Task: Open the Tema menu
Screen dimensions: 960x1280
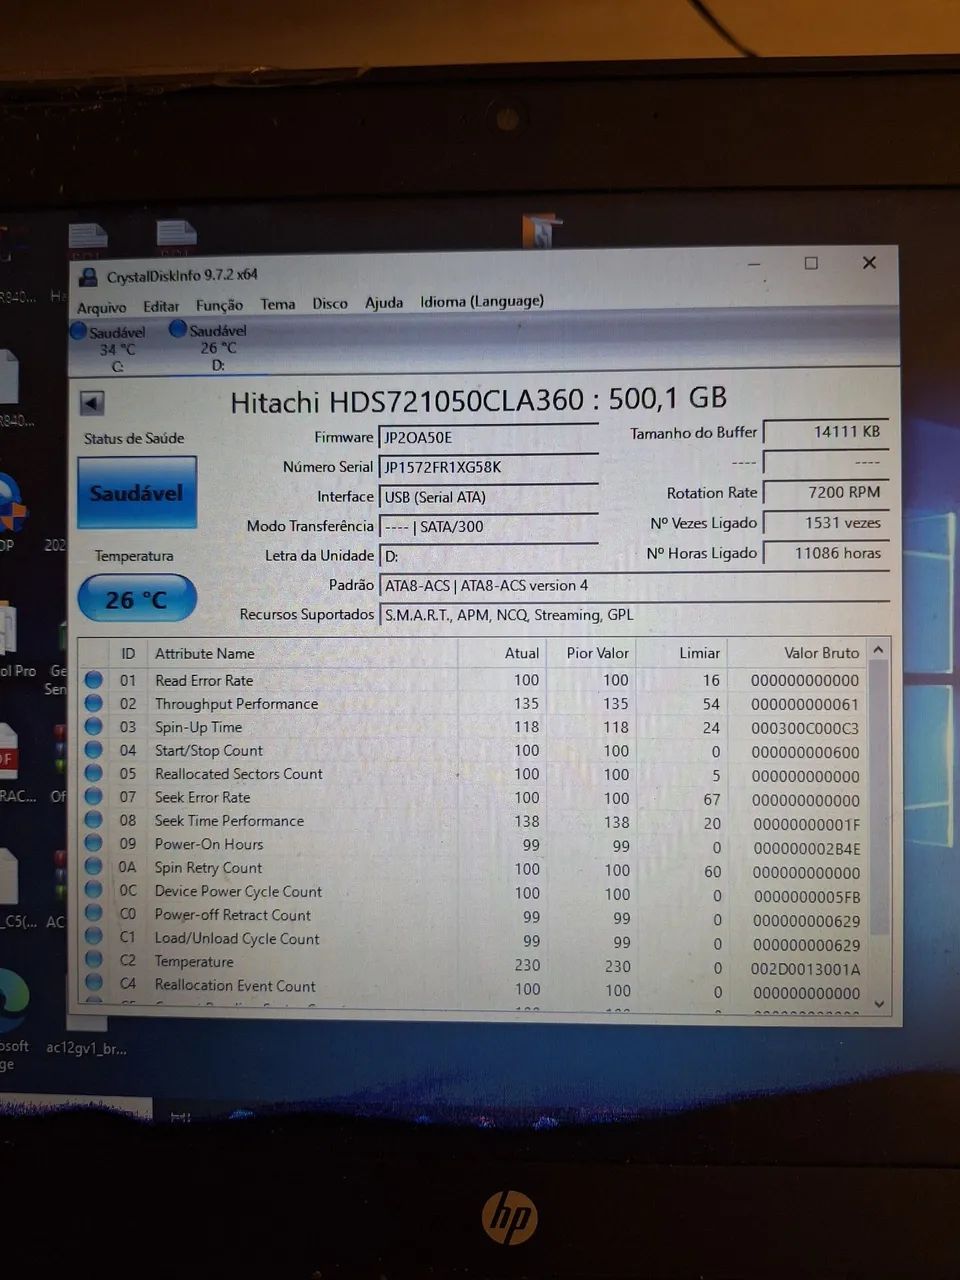Action: [x=278, y=304]
